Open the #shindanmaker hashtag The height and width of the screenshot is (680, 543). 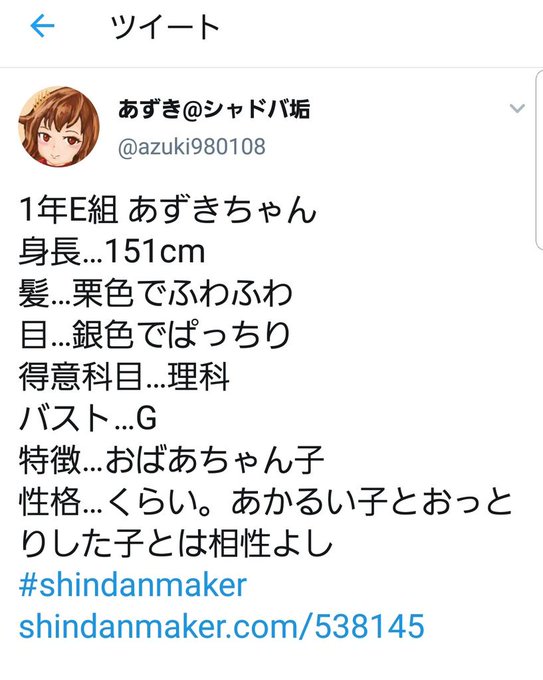click(x=133, y=585)
